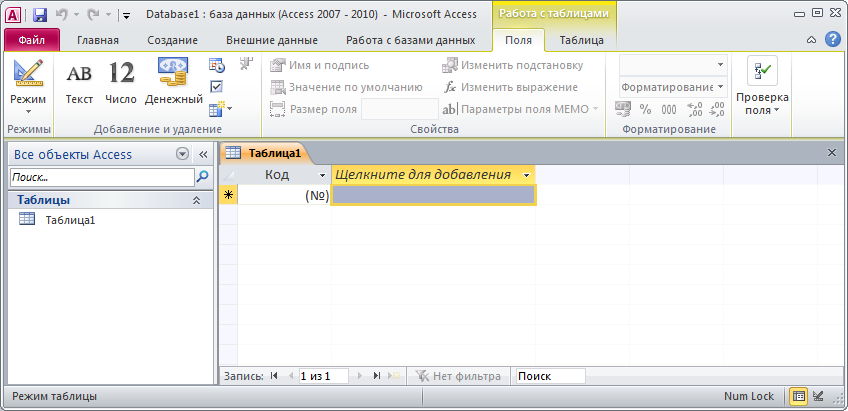Image resolution: width=848 pixels, height=411 pixels.
Task: Click the record number box 1 из 1
Action: pos(323,376)
